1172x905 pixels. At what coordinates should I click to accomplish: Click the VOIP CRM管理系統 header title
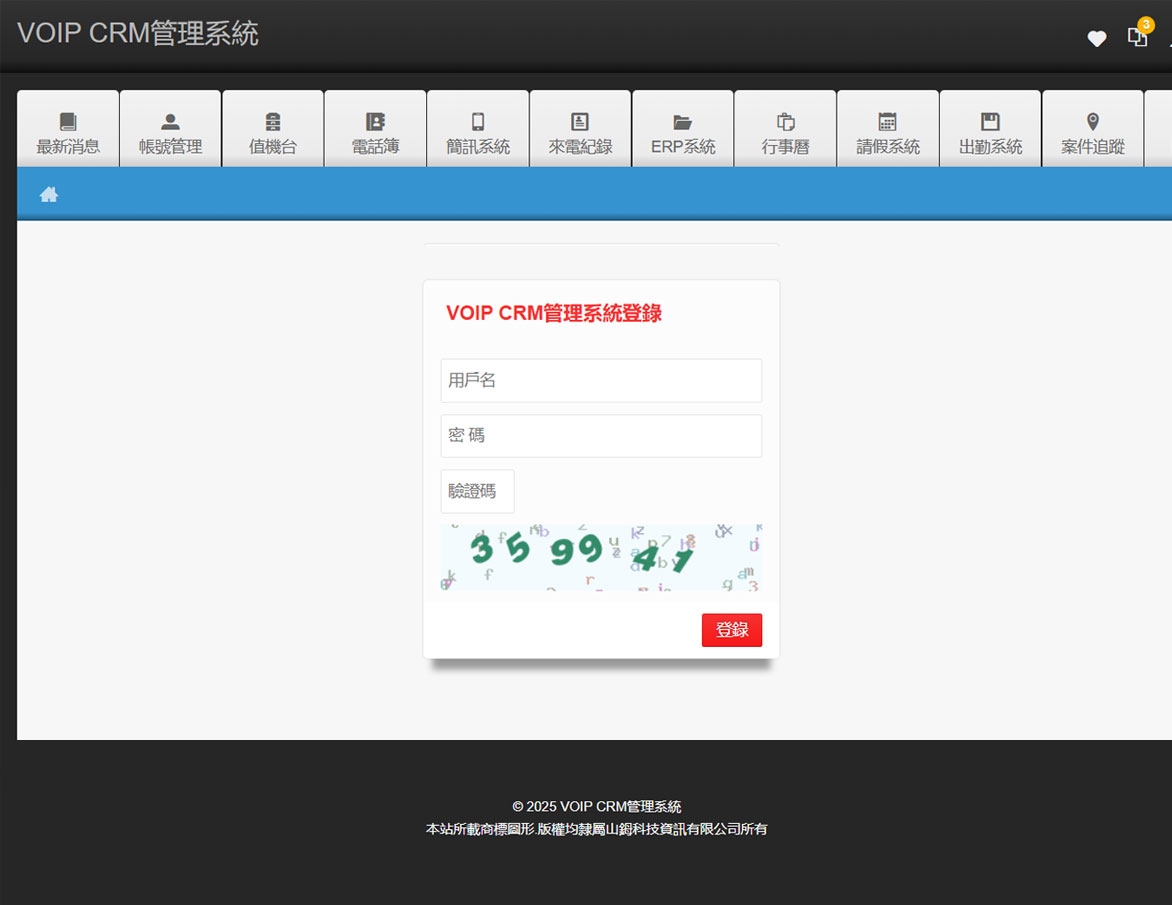coord(138,34)
